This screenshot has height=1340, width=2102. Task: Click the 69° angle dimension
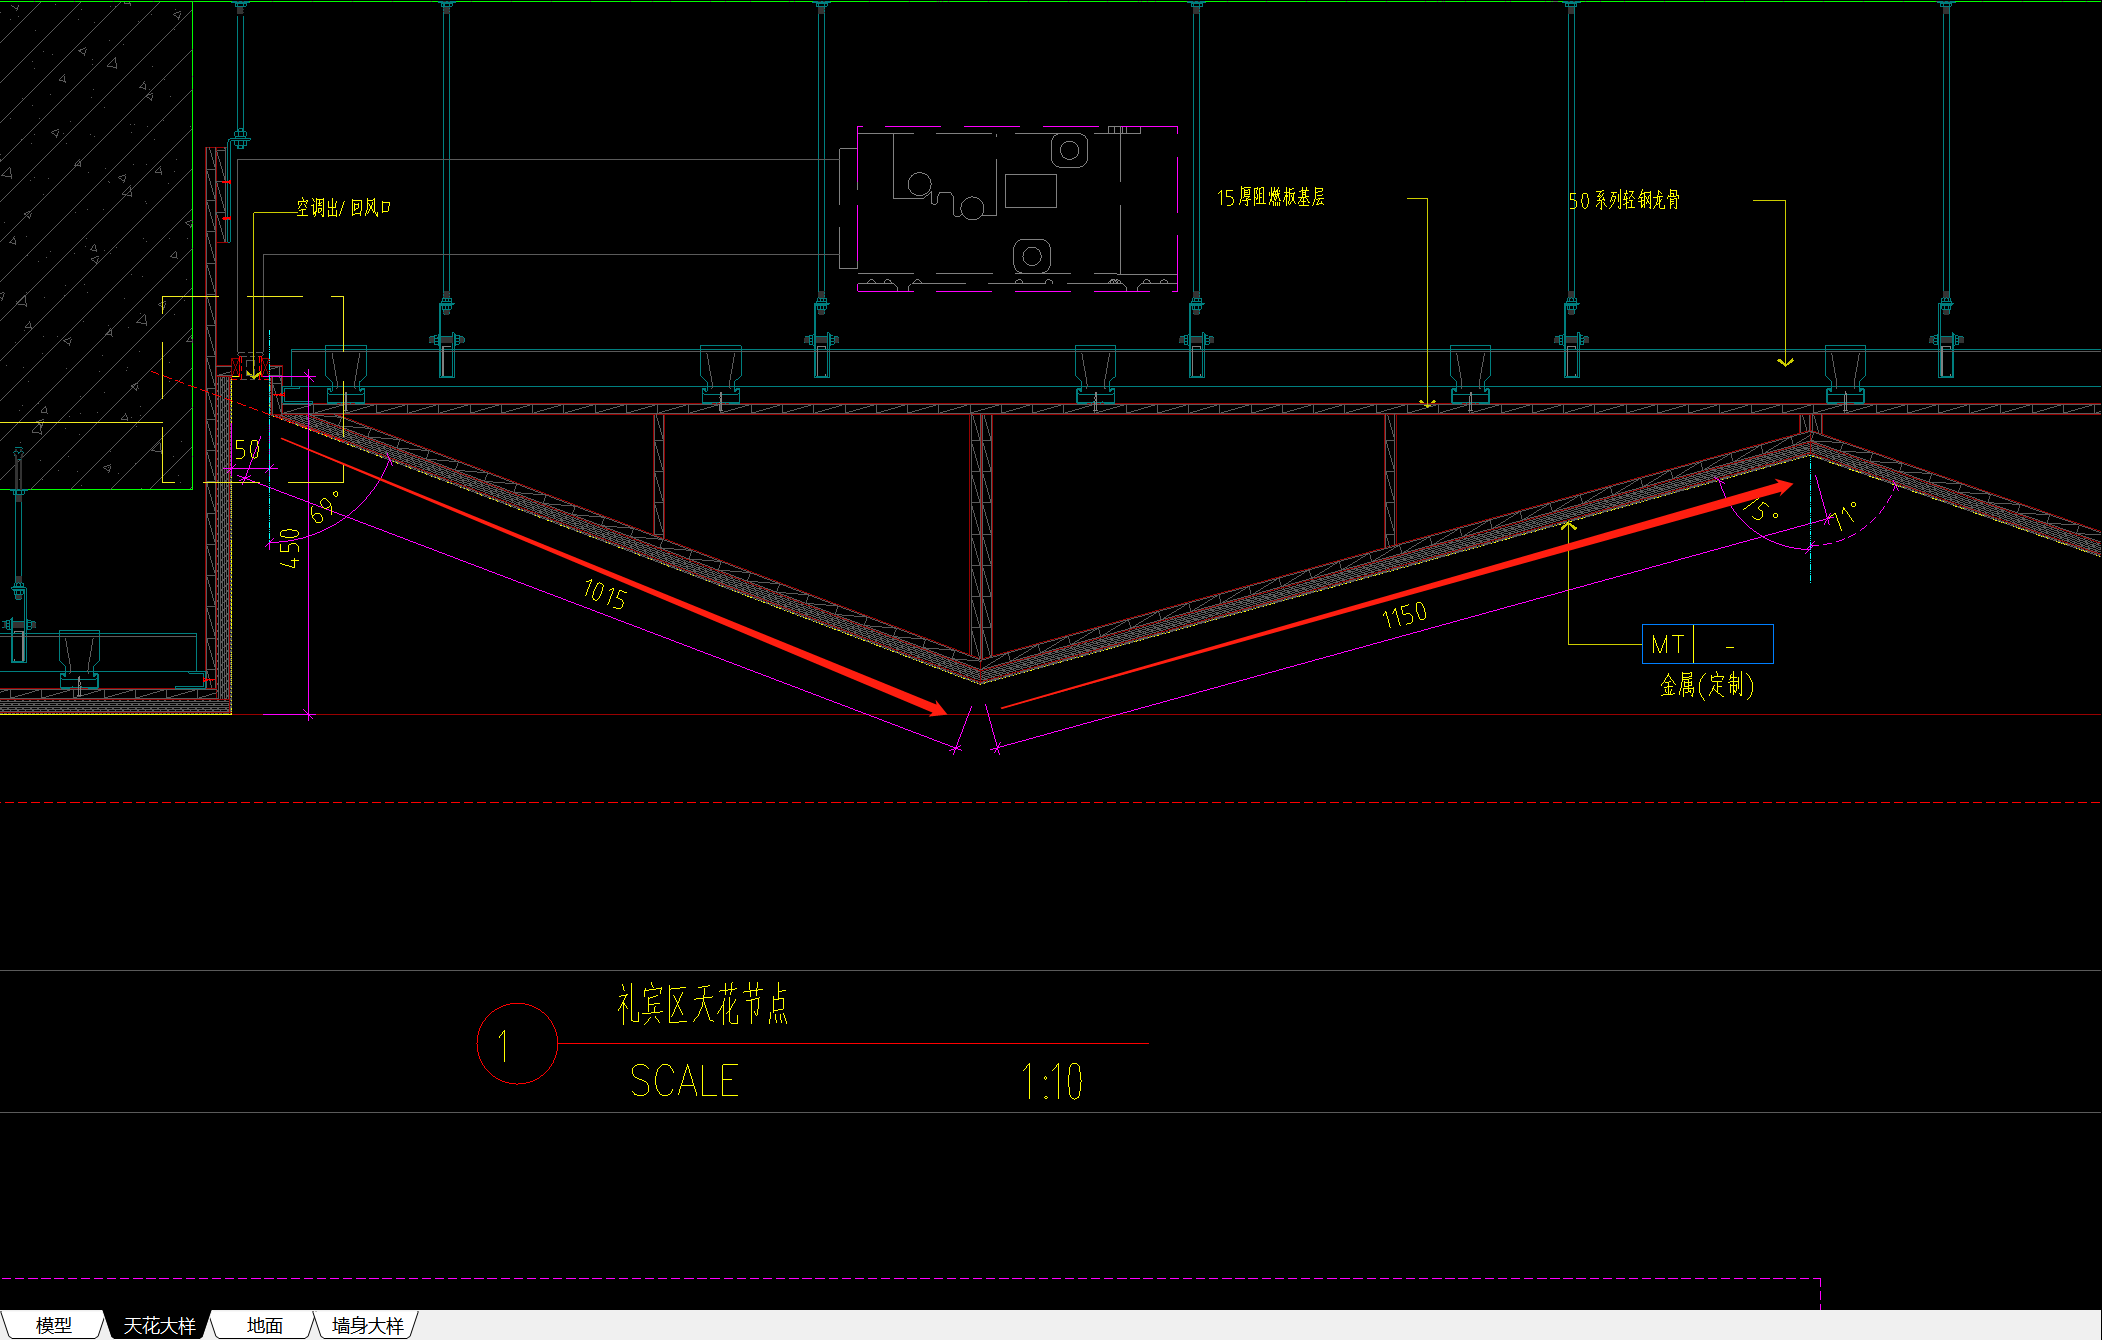click(x=324, y=507)
